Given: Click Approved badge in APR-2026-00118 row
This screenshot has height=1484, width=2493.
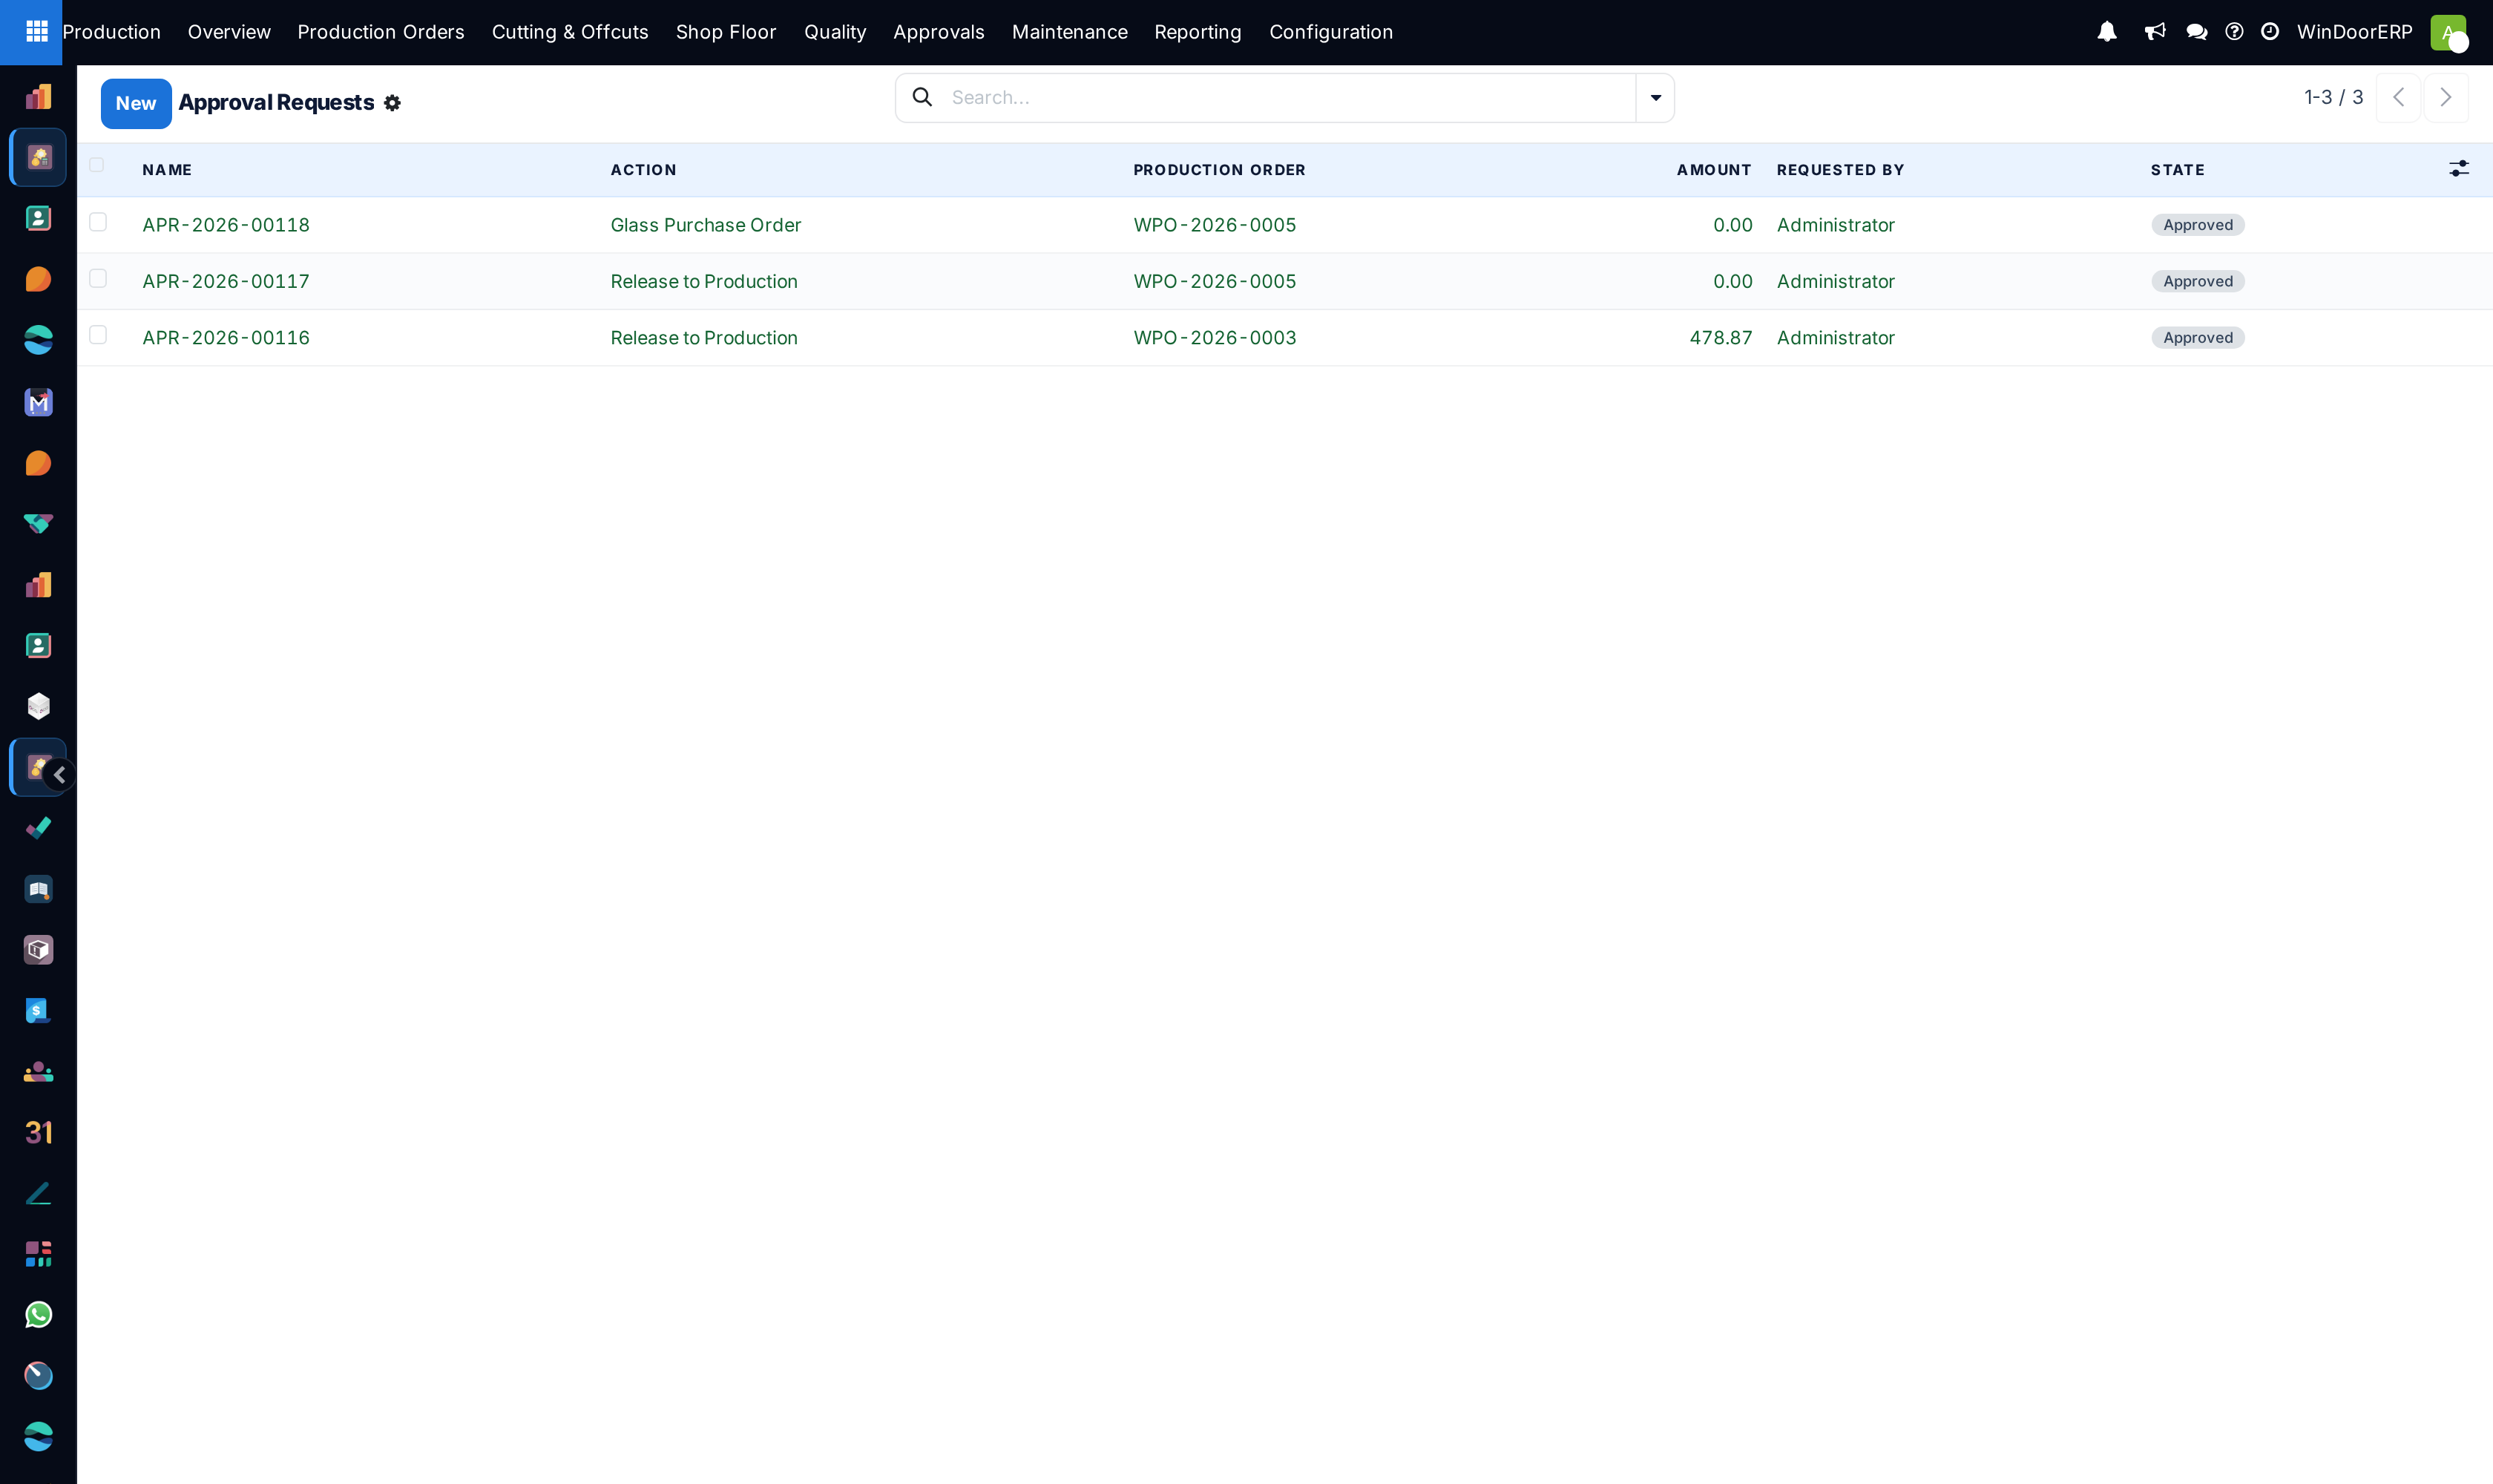Looking at the screenshot, I should [x=2198, y=225].
